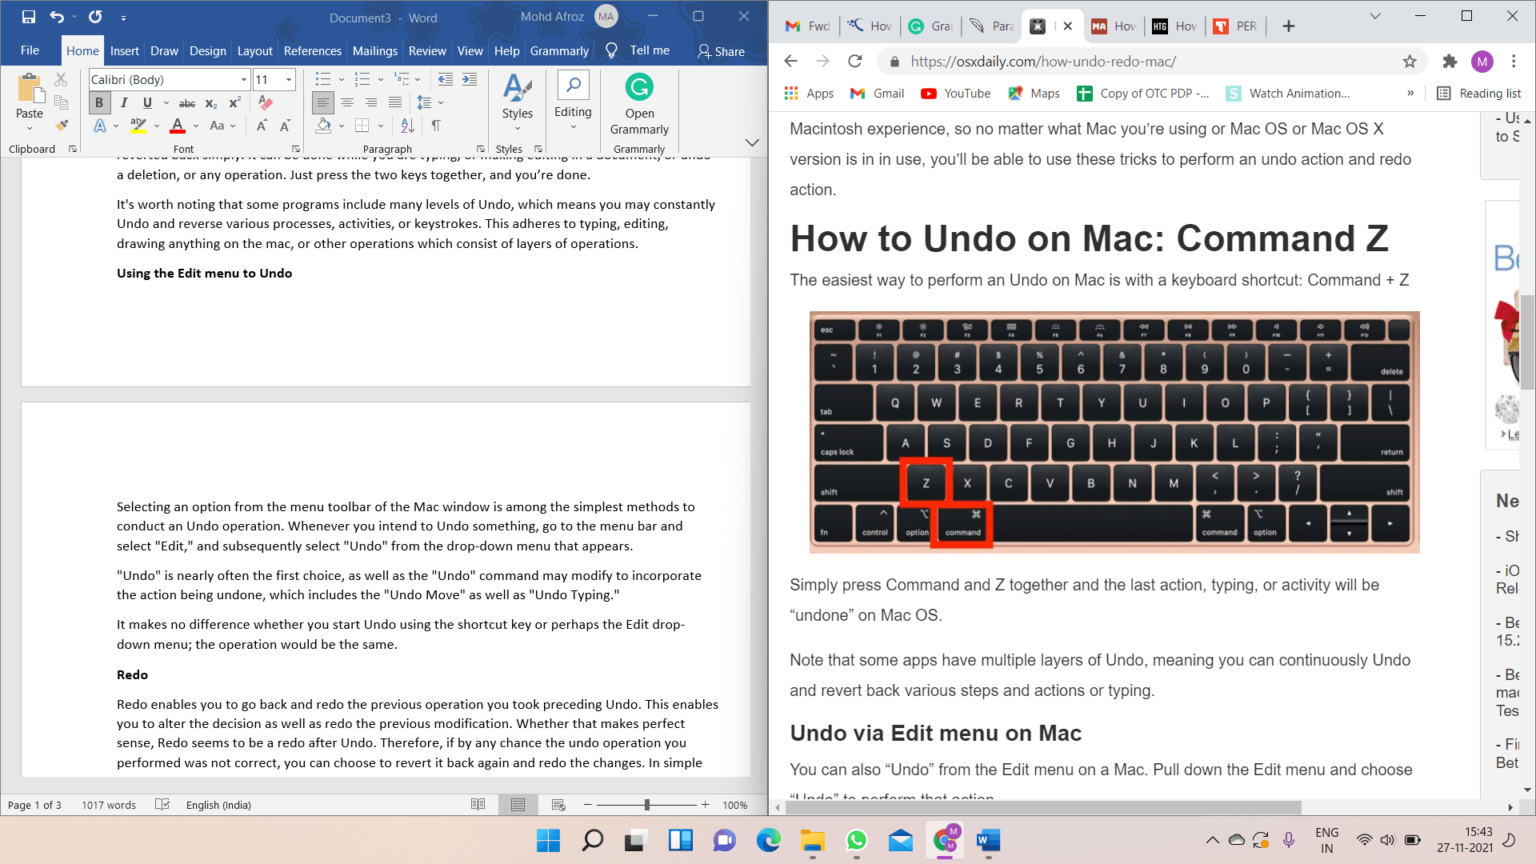Collapse the ribbon with the chevron

751,142
